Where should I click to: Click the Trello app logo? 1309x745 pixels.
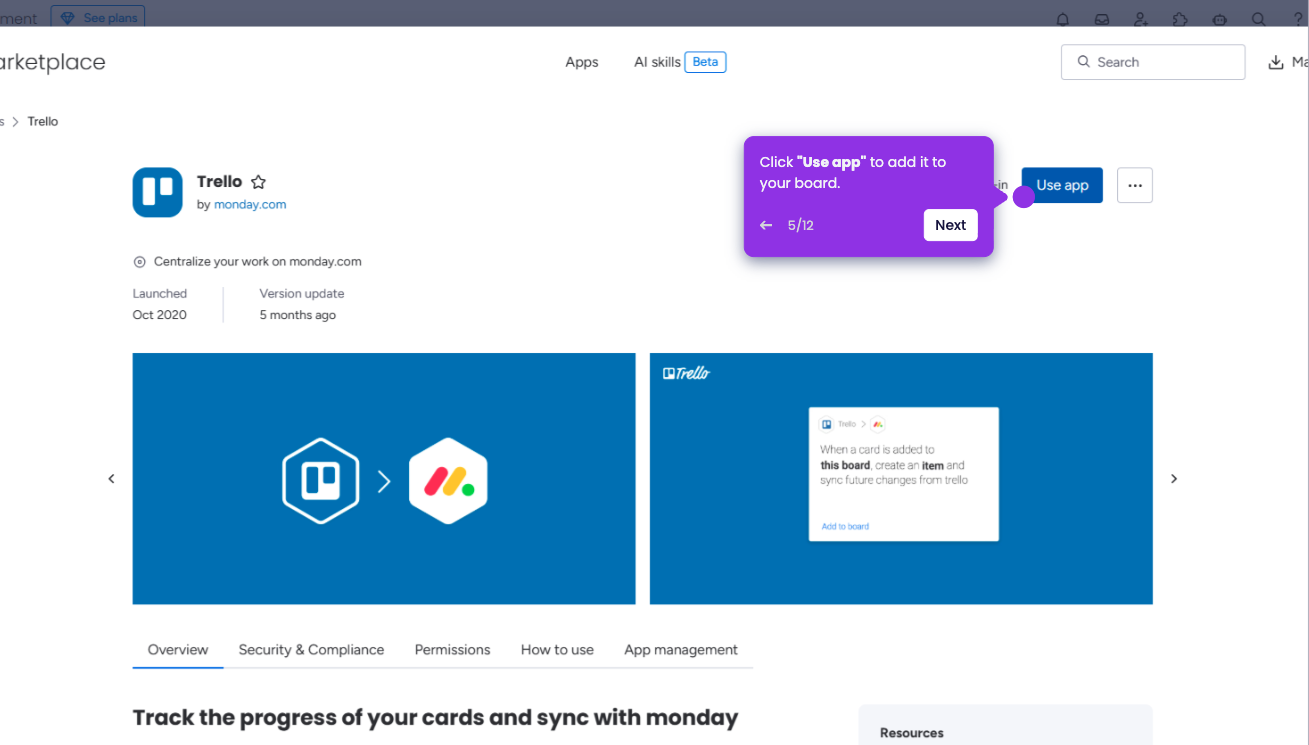point(158,192)
